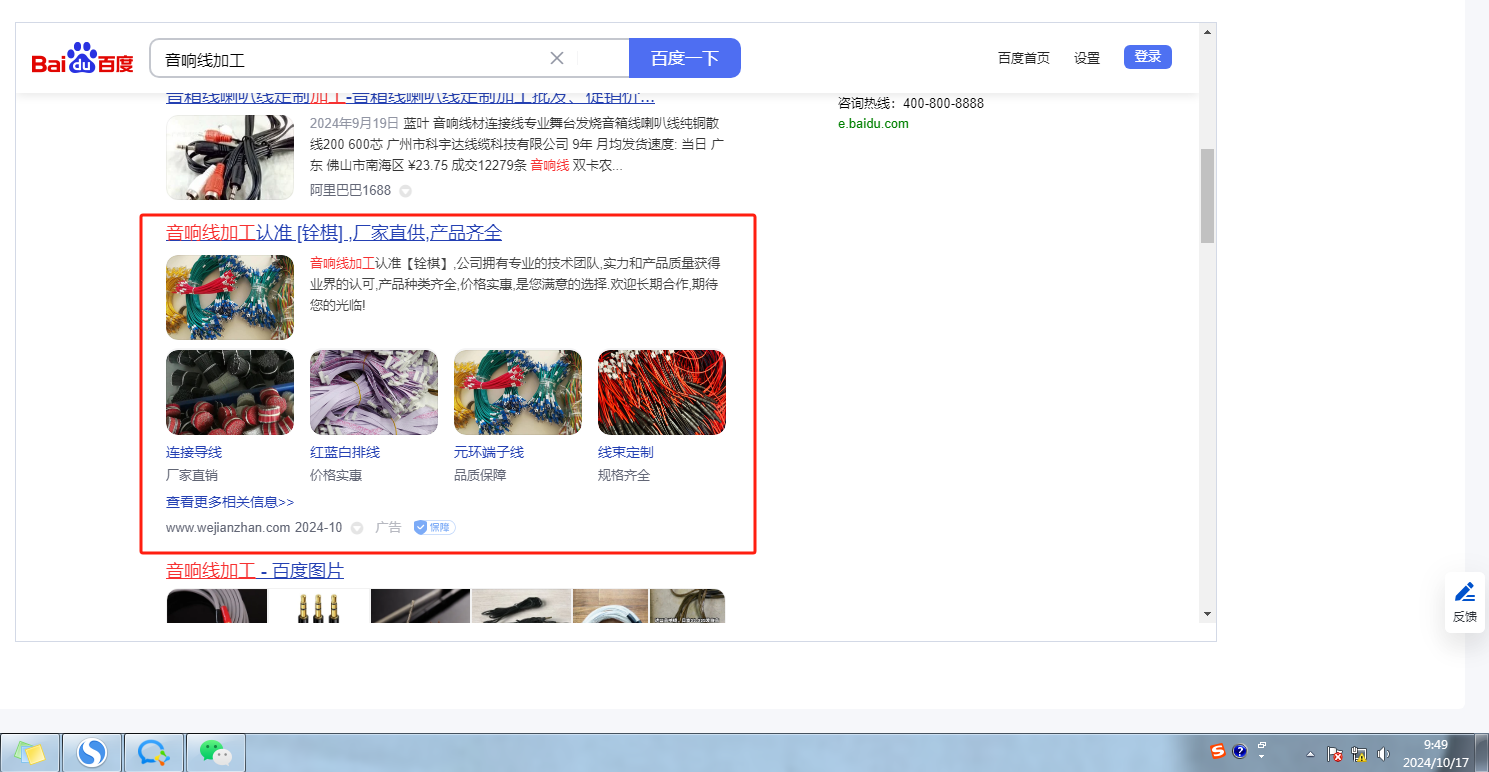Click the 广告 ad label
This screenshot has width=1489, height=772.
coord(388,527)
